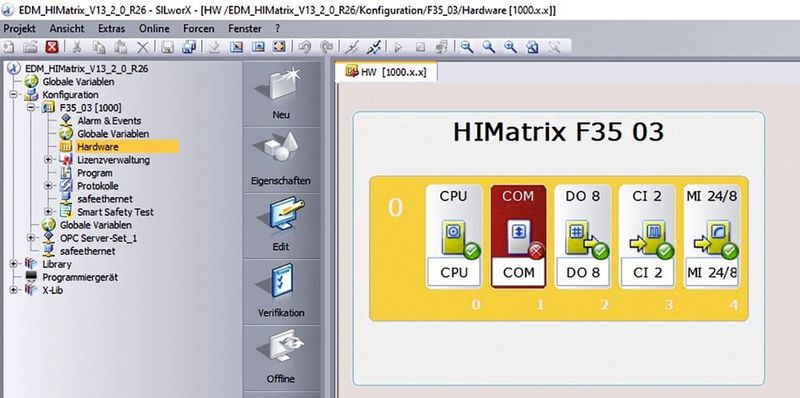This screenshot has height=398, width=800.
Task: Collapse the Konfiguration tree node
Action: tap(13, 95)
